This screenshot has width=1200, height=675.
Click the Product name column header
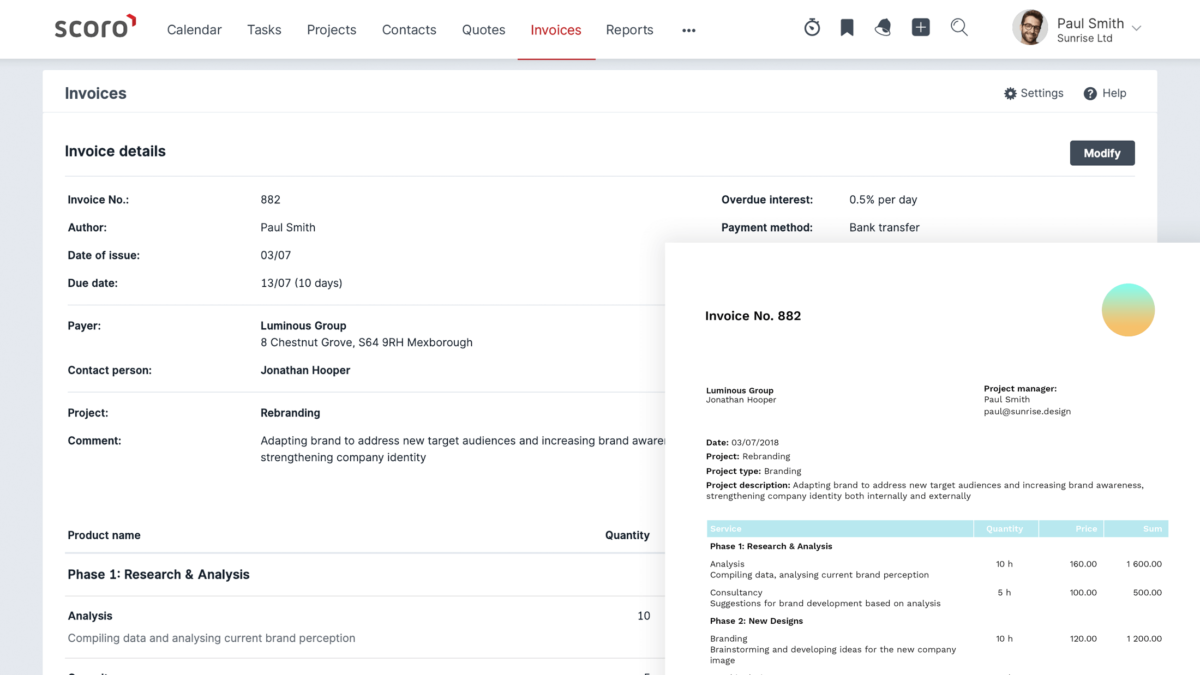(104, 535)
